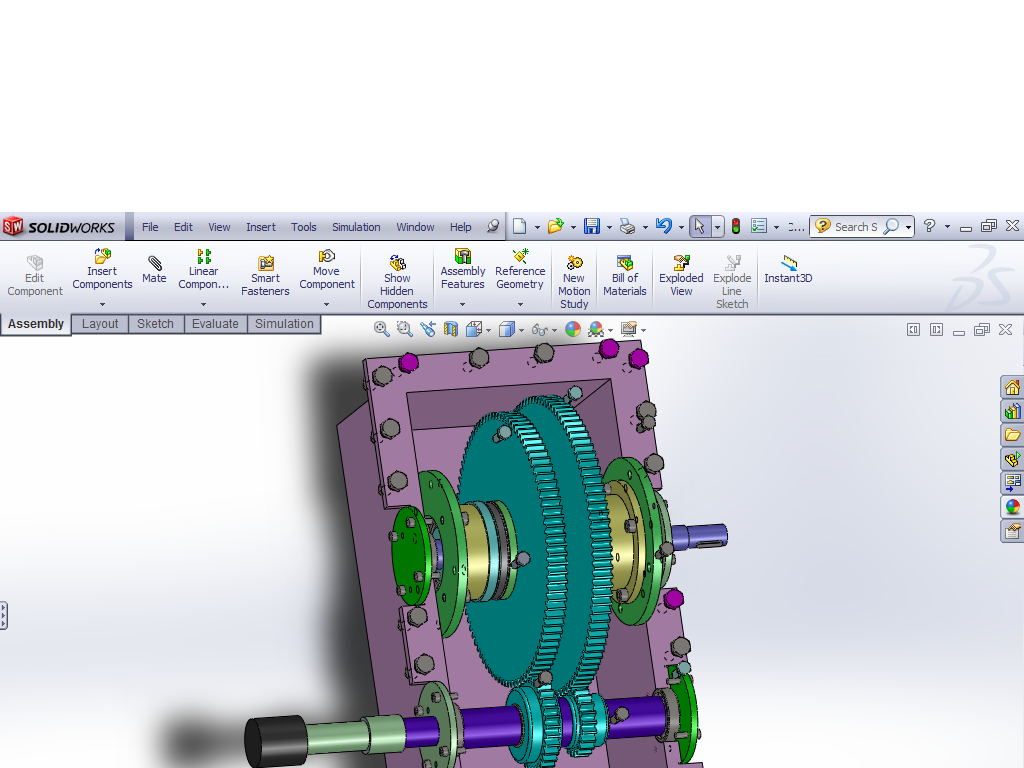
Task: Toggle the Section View icon
Action: pos(451,329)
